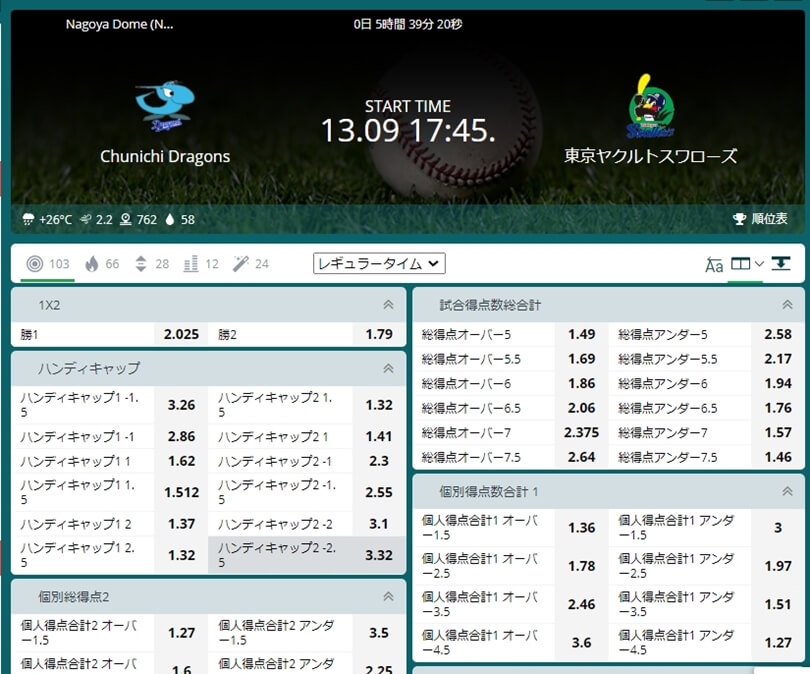Open the 順位表 standings link
Viewport: 810px width, 674px height.
(x=764, y=218)
